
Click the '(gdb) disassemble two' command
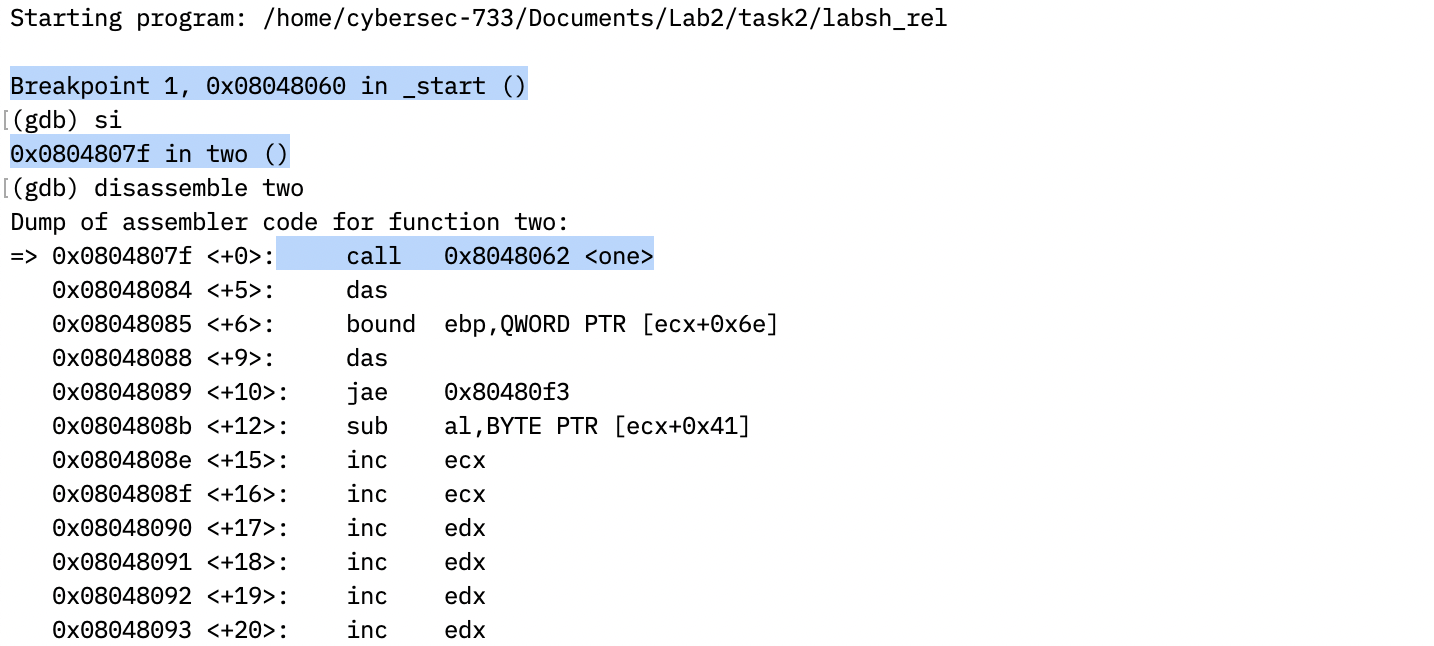[157, 188]
